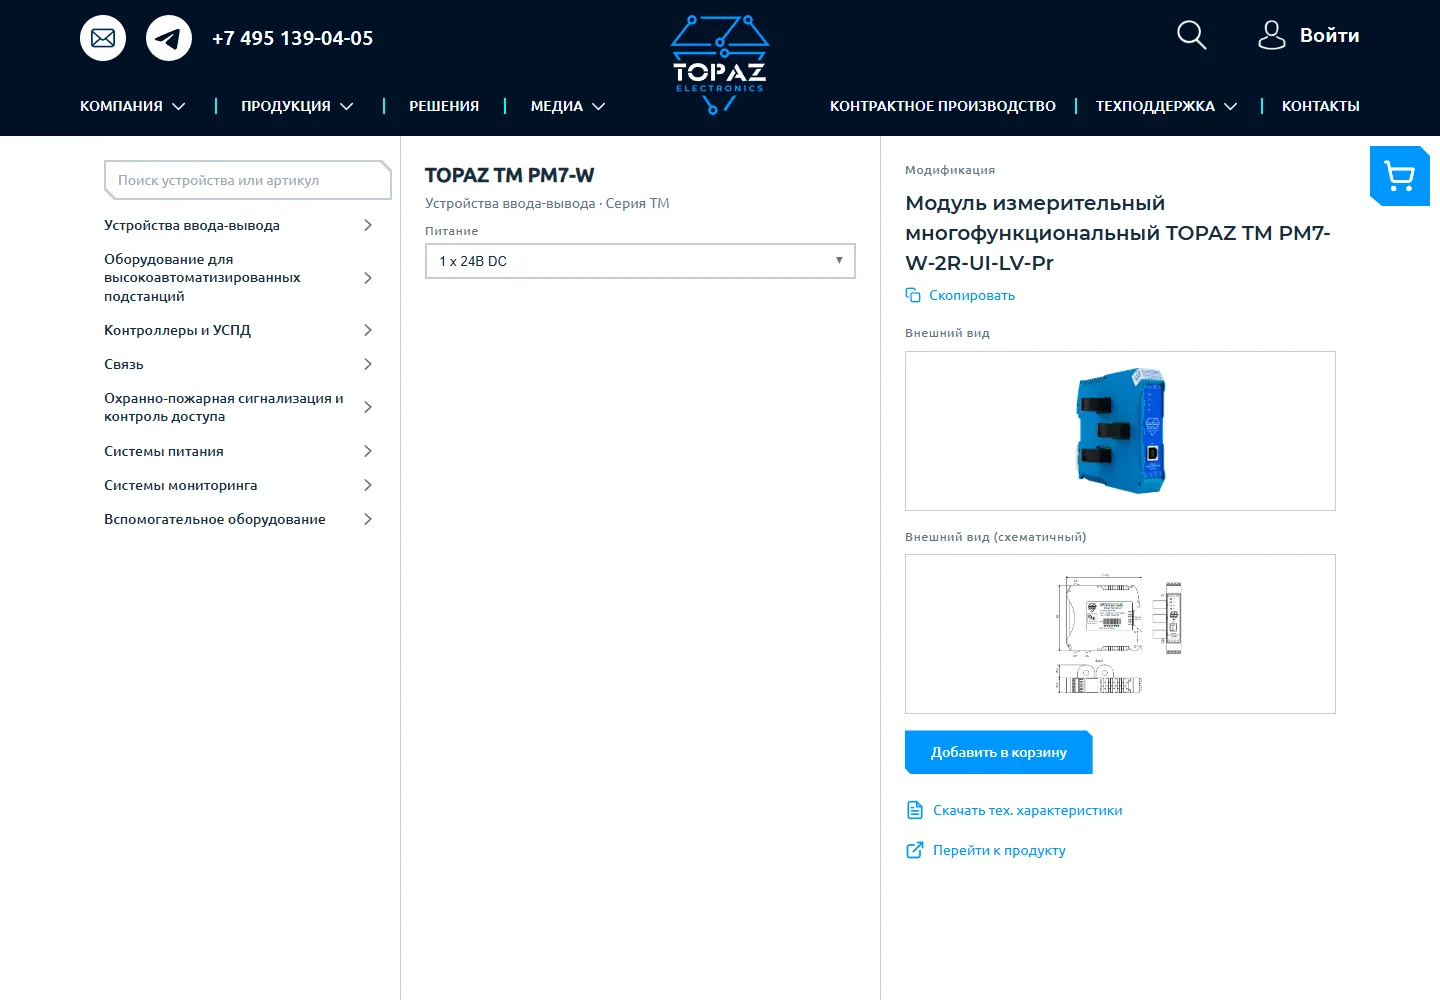This screenshot has width=1440, height=1000.
Task: Expand Контроллеры и УСПД category
Action: pyautogui.click(x=238, y=330)
